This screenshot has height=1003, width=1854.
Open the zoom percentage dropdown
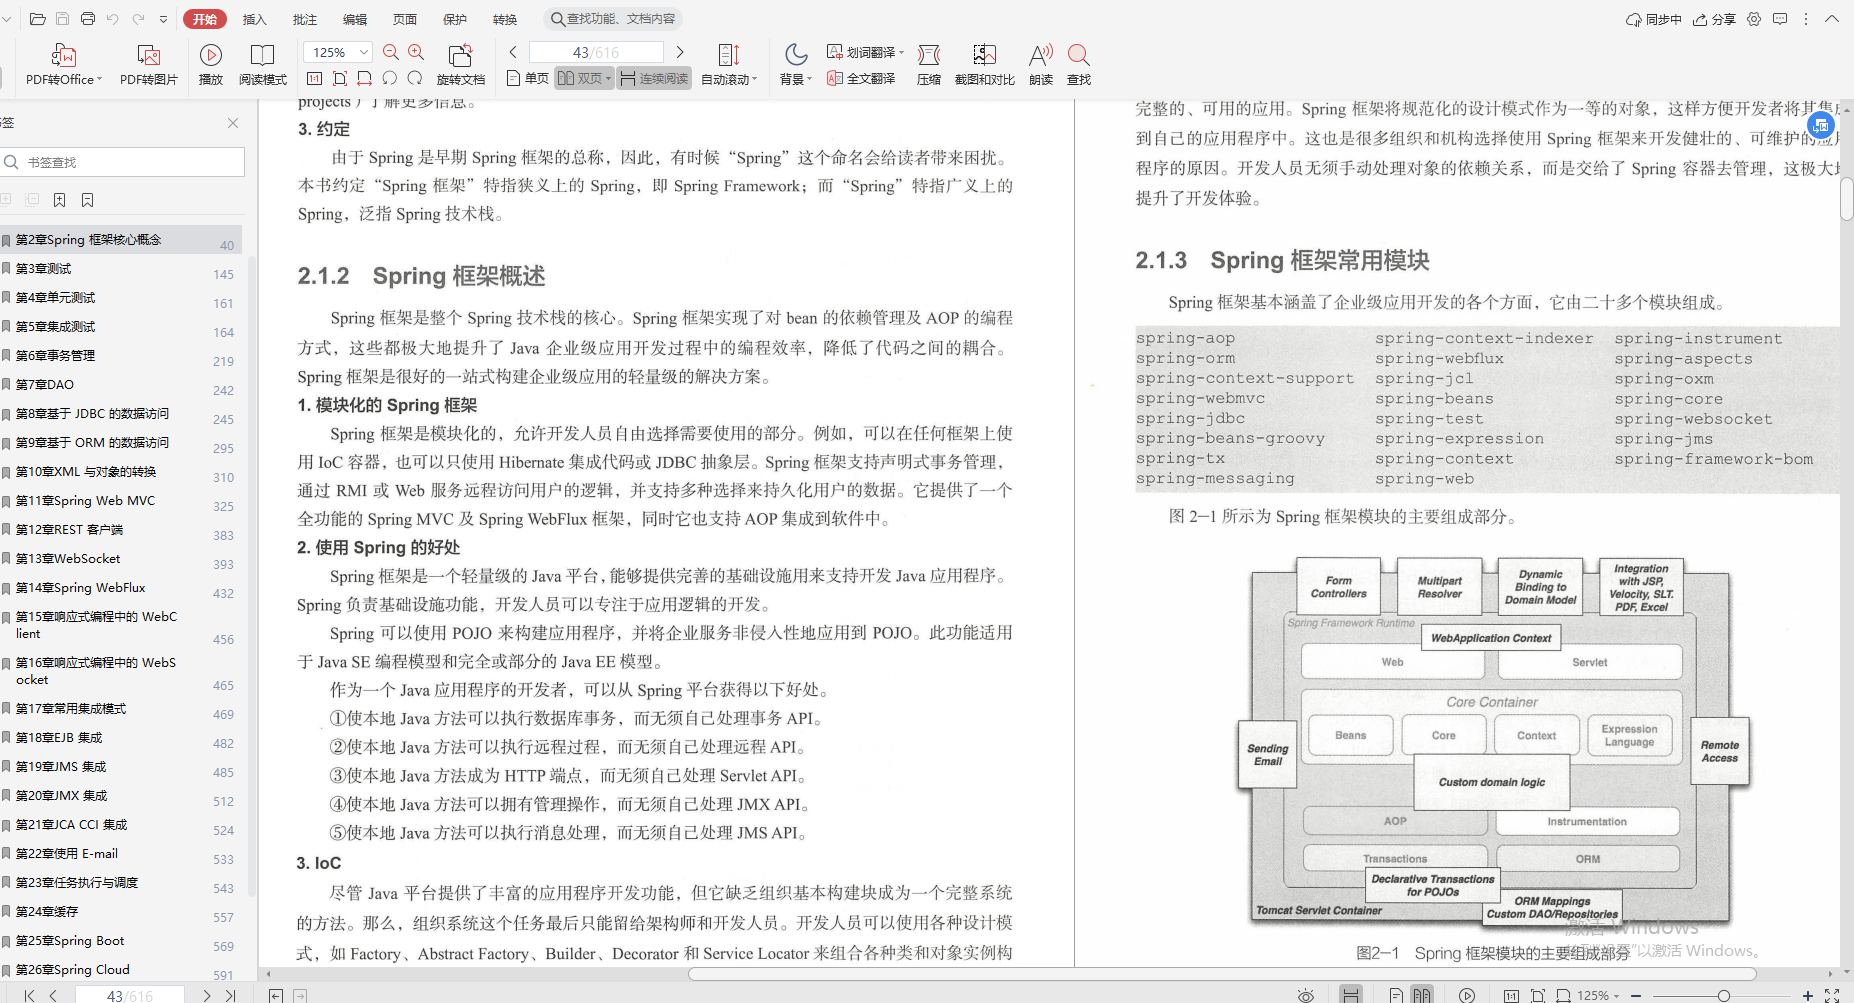click(x=336, y=51)
